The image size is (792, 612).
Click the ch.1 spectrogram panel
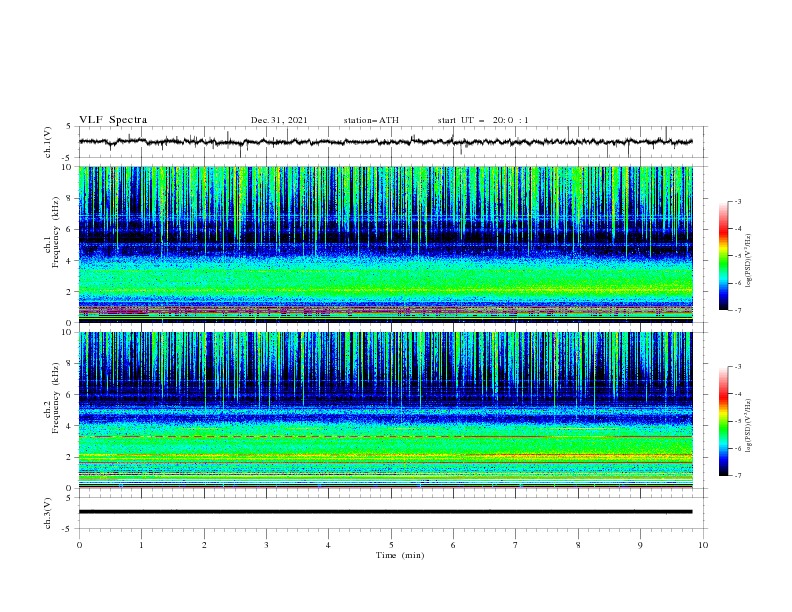pyautogui.click(x=385, y=244)
